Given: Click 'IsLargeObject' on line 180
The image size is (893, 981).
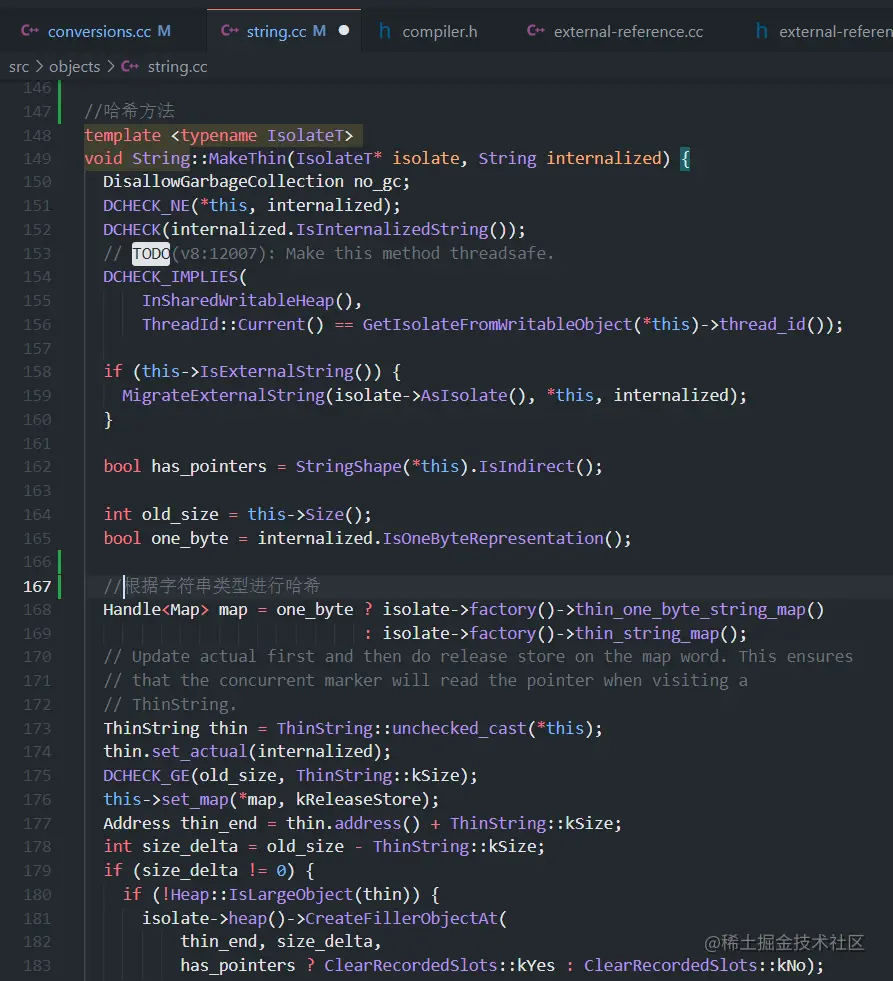Looking at the screenshot, I should [x=290, y=895].
